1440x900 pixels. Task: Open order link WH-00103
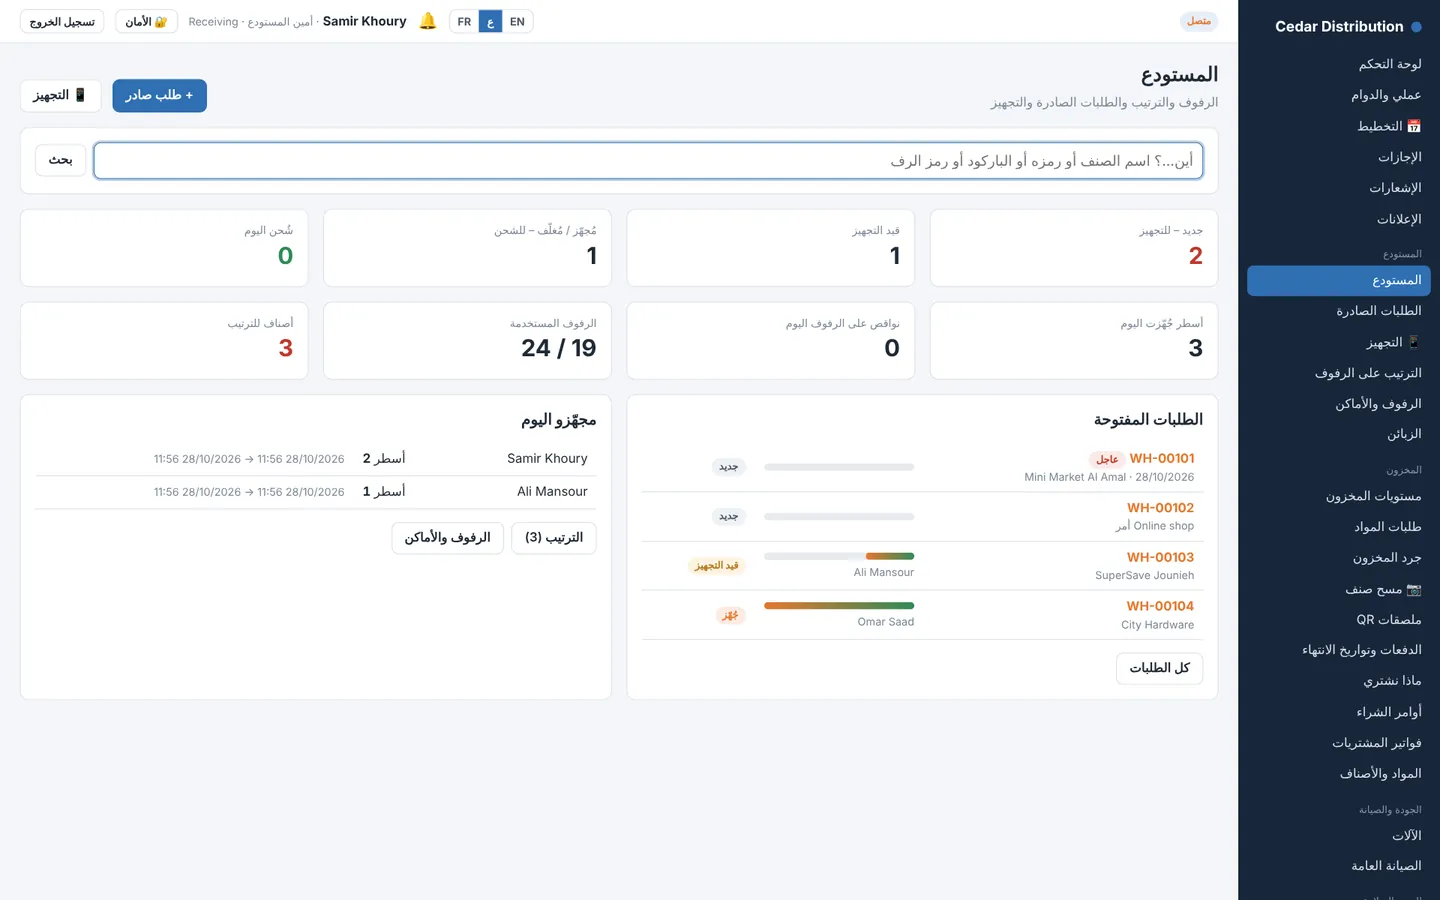tap(1160, 557)
